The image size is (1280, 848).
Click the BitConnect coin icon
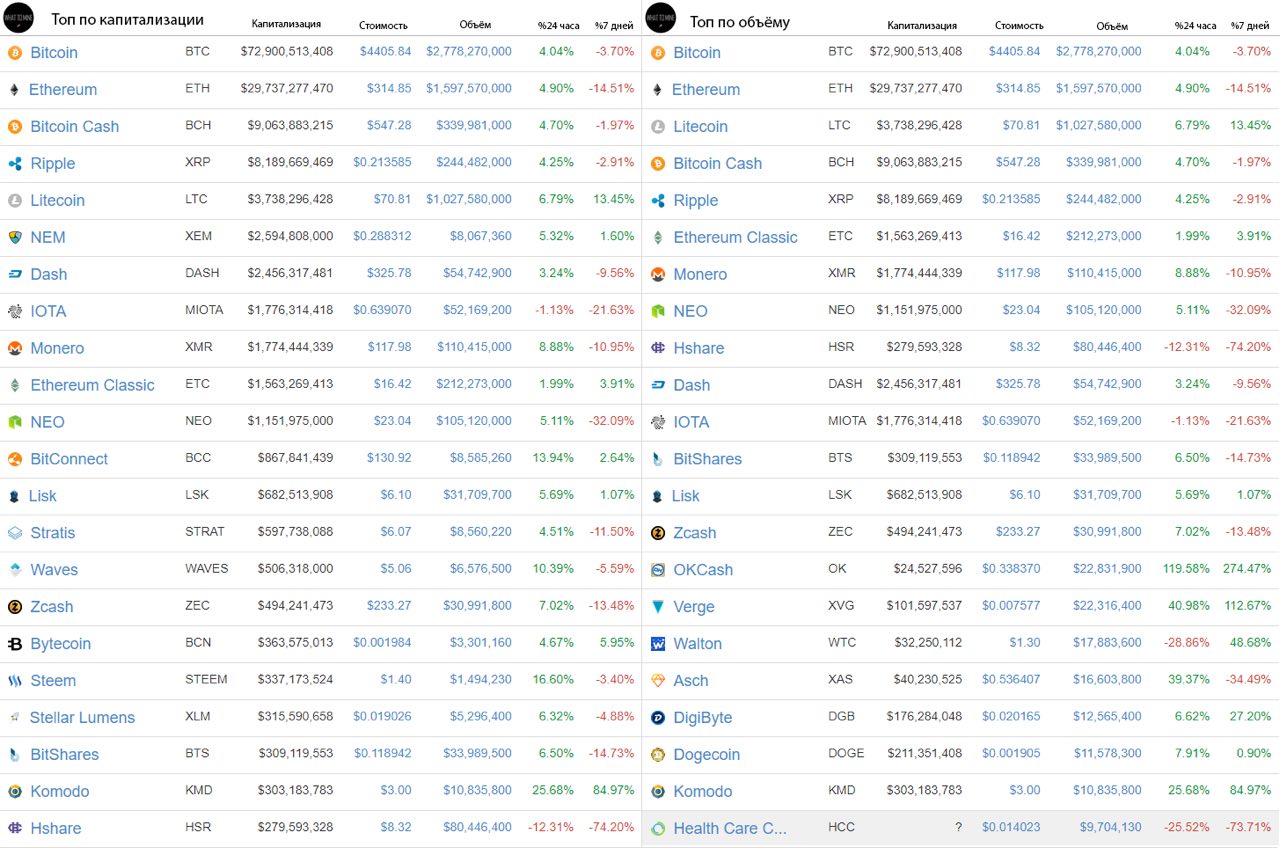click(x=15, y=459)
